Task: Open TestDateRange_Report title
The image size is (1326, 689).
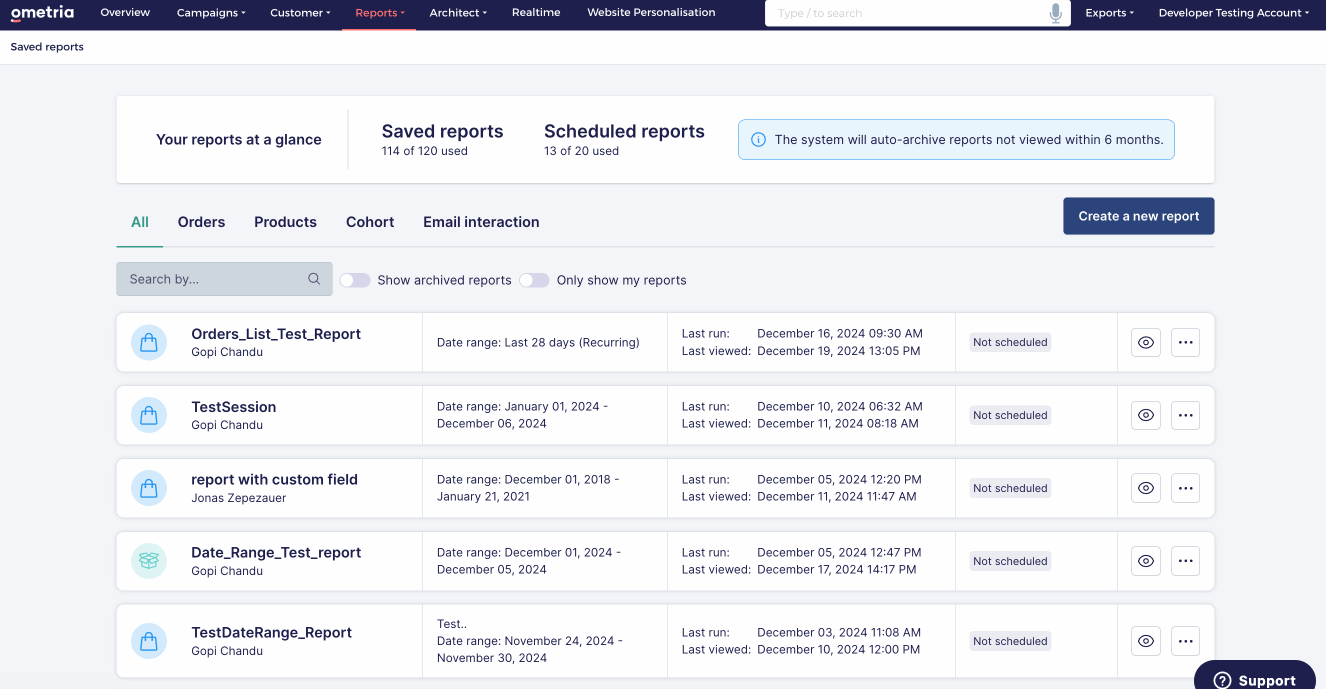Action: (x=272, y=633)
